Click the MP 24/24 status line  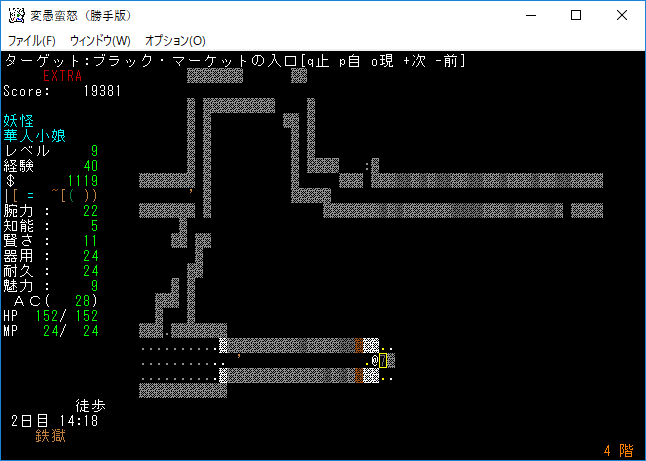[x=50, y=331]
